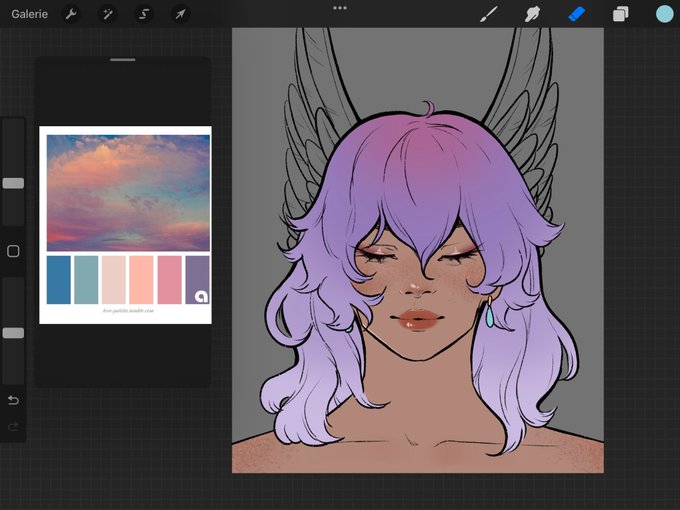This screenshot has width=680, height=510.
Task: Pick the peach palette swatch in reference
Action: (x=141, y=280)
